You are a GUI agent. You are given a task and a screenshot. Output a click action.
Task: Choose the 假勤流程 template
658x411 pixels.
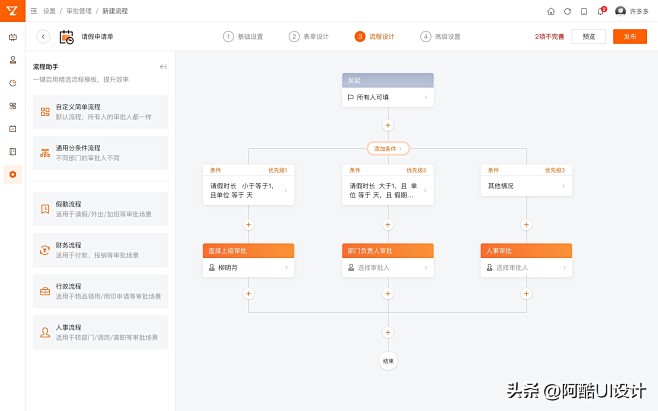click(100, 209)
